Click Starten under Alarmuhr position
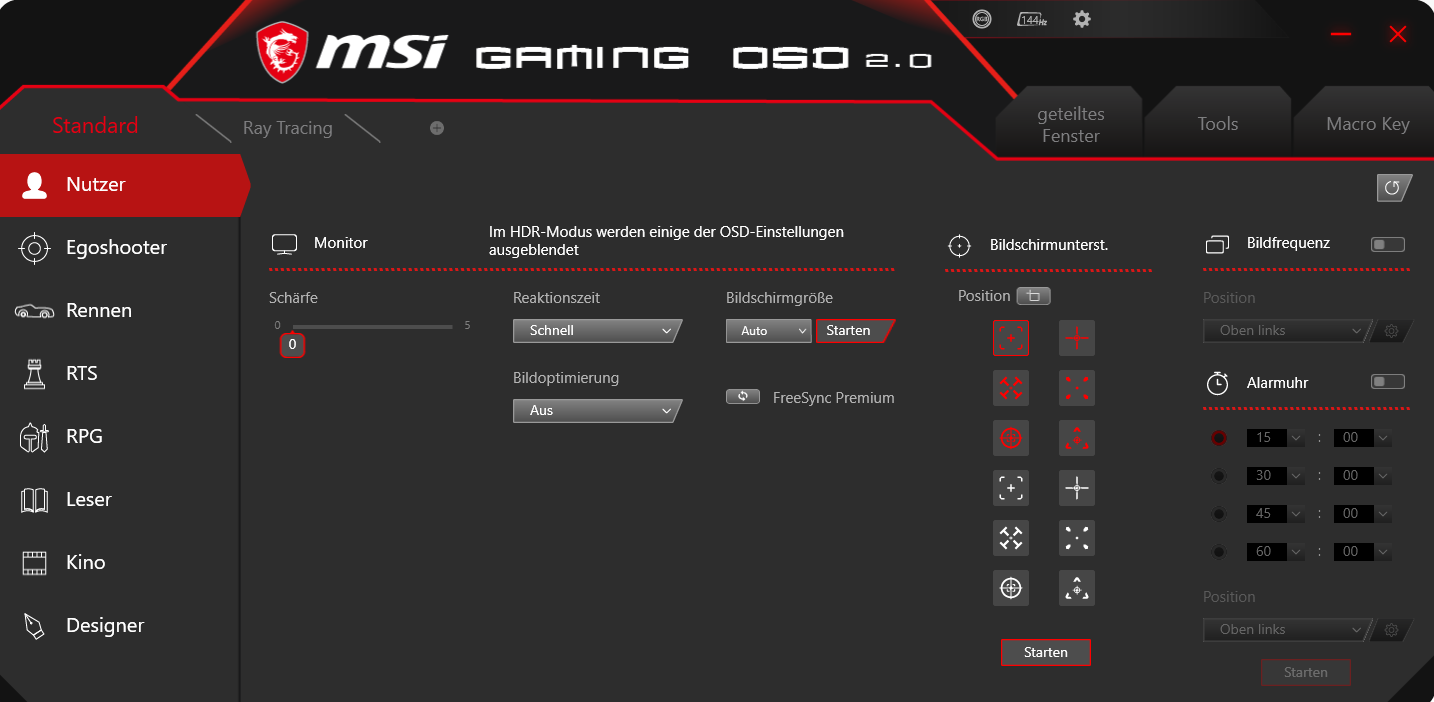 1306,673
